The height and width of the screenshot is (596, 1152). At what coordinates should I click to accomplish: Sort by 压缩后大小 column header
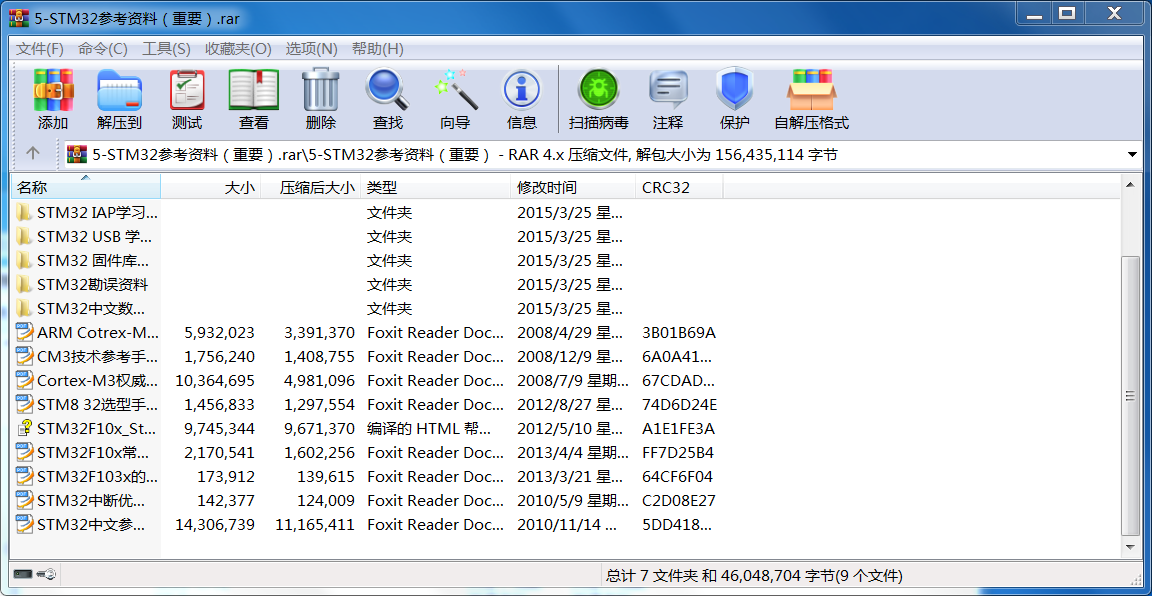click(311, 187)
